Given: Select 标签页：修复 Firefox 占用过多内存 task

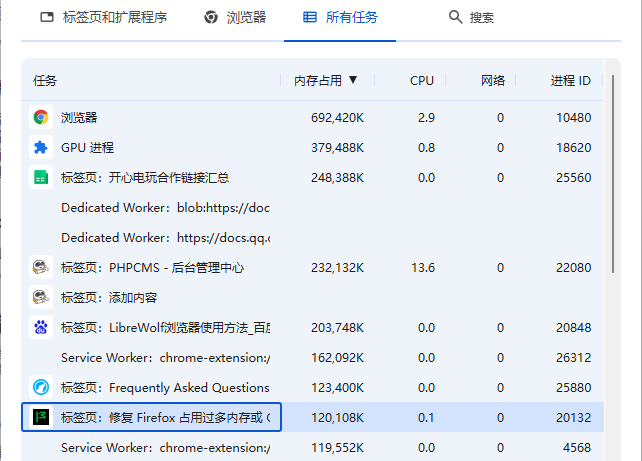Looking at the screenshot, I should [x=312, y=418].
